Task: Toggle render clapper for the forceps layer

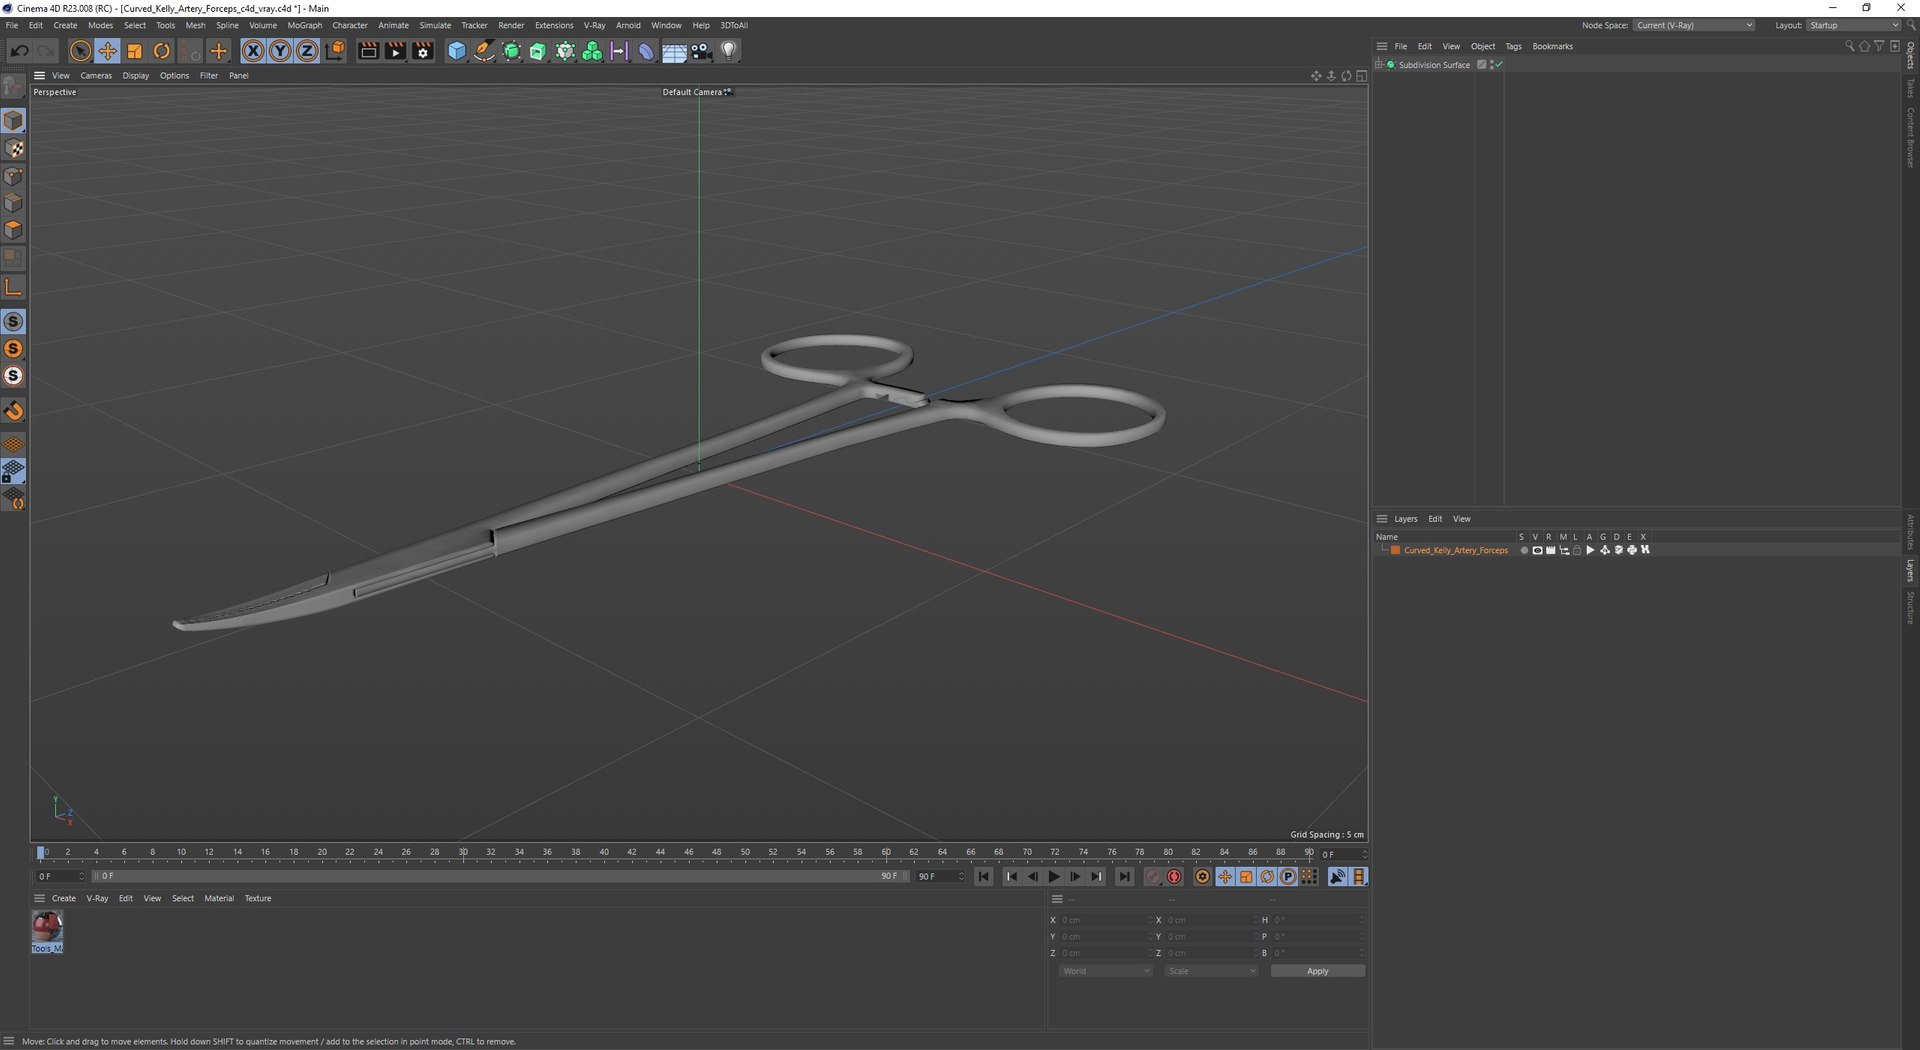Action: pos(1550,550)
